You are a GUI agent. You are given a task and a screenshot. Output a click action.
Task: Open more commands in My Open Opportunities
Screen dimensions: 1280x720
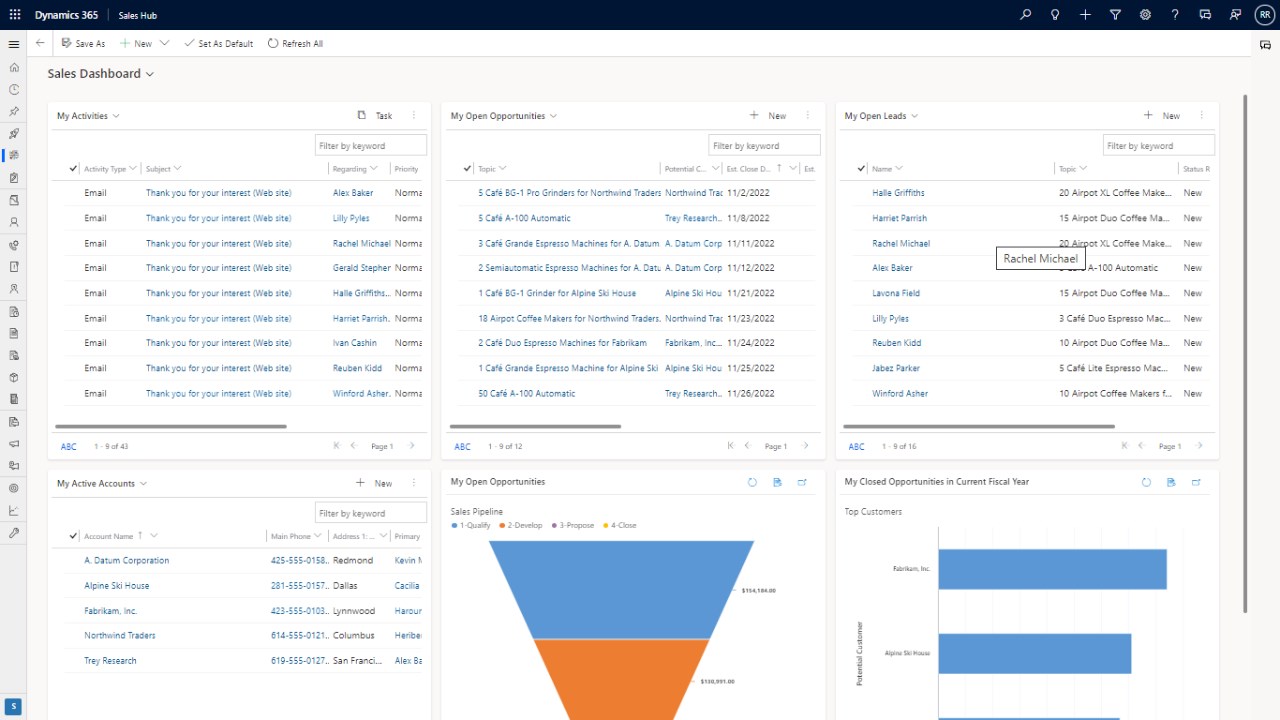tap(808, 116)
